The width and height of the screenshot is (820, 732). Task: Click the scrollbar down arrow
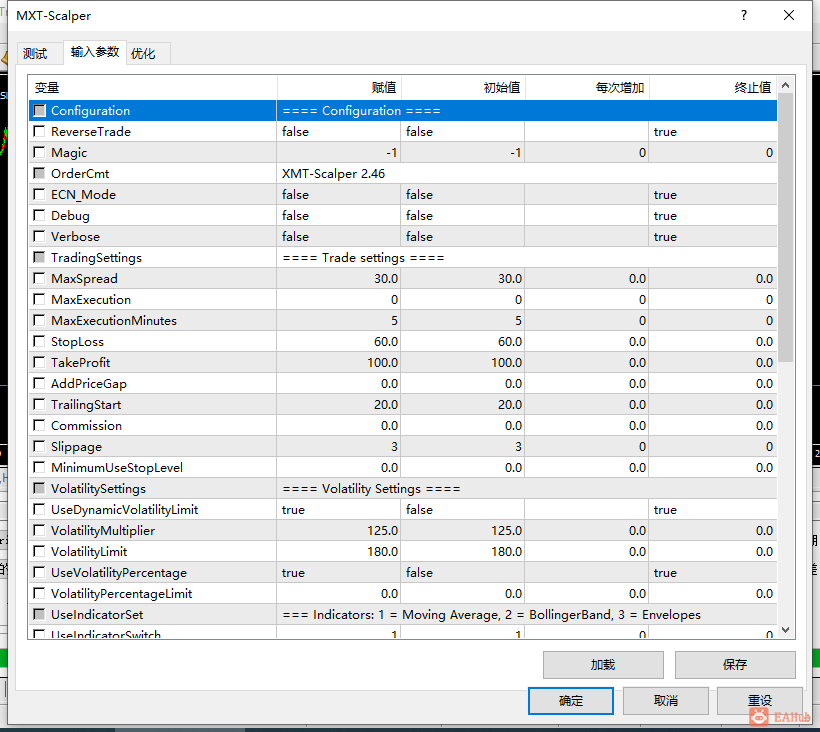[785, 630]
